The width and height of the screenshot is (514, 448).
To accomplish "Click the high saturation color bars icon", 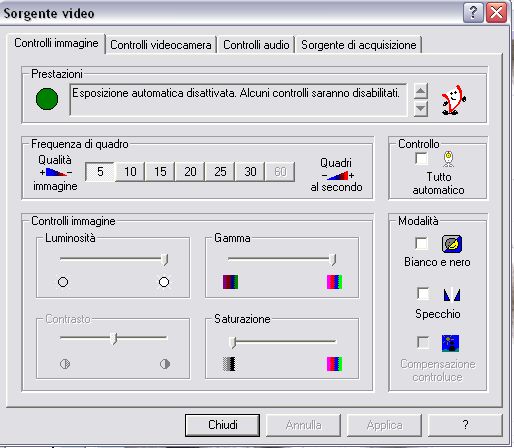I will pyautogui.click(x=334, y=364).
